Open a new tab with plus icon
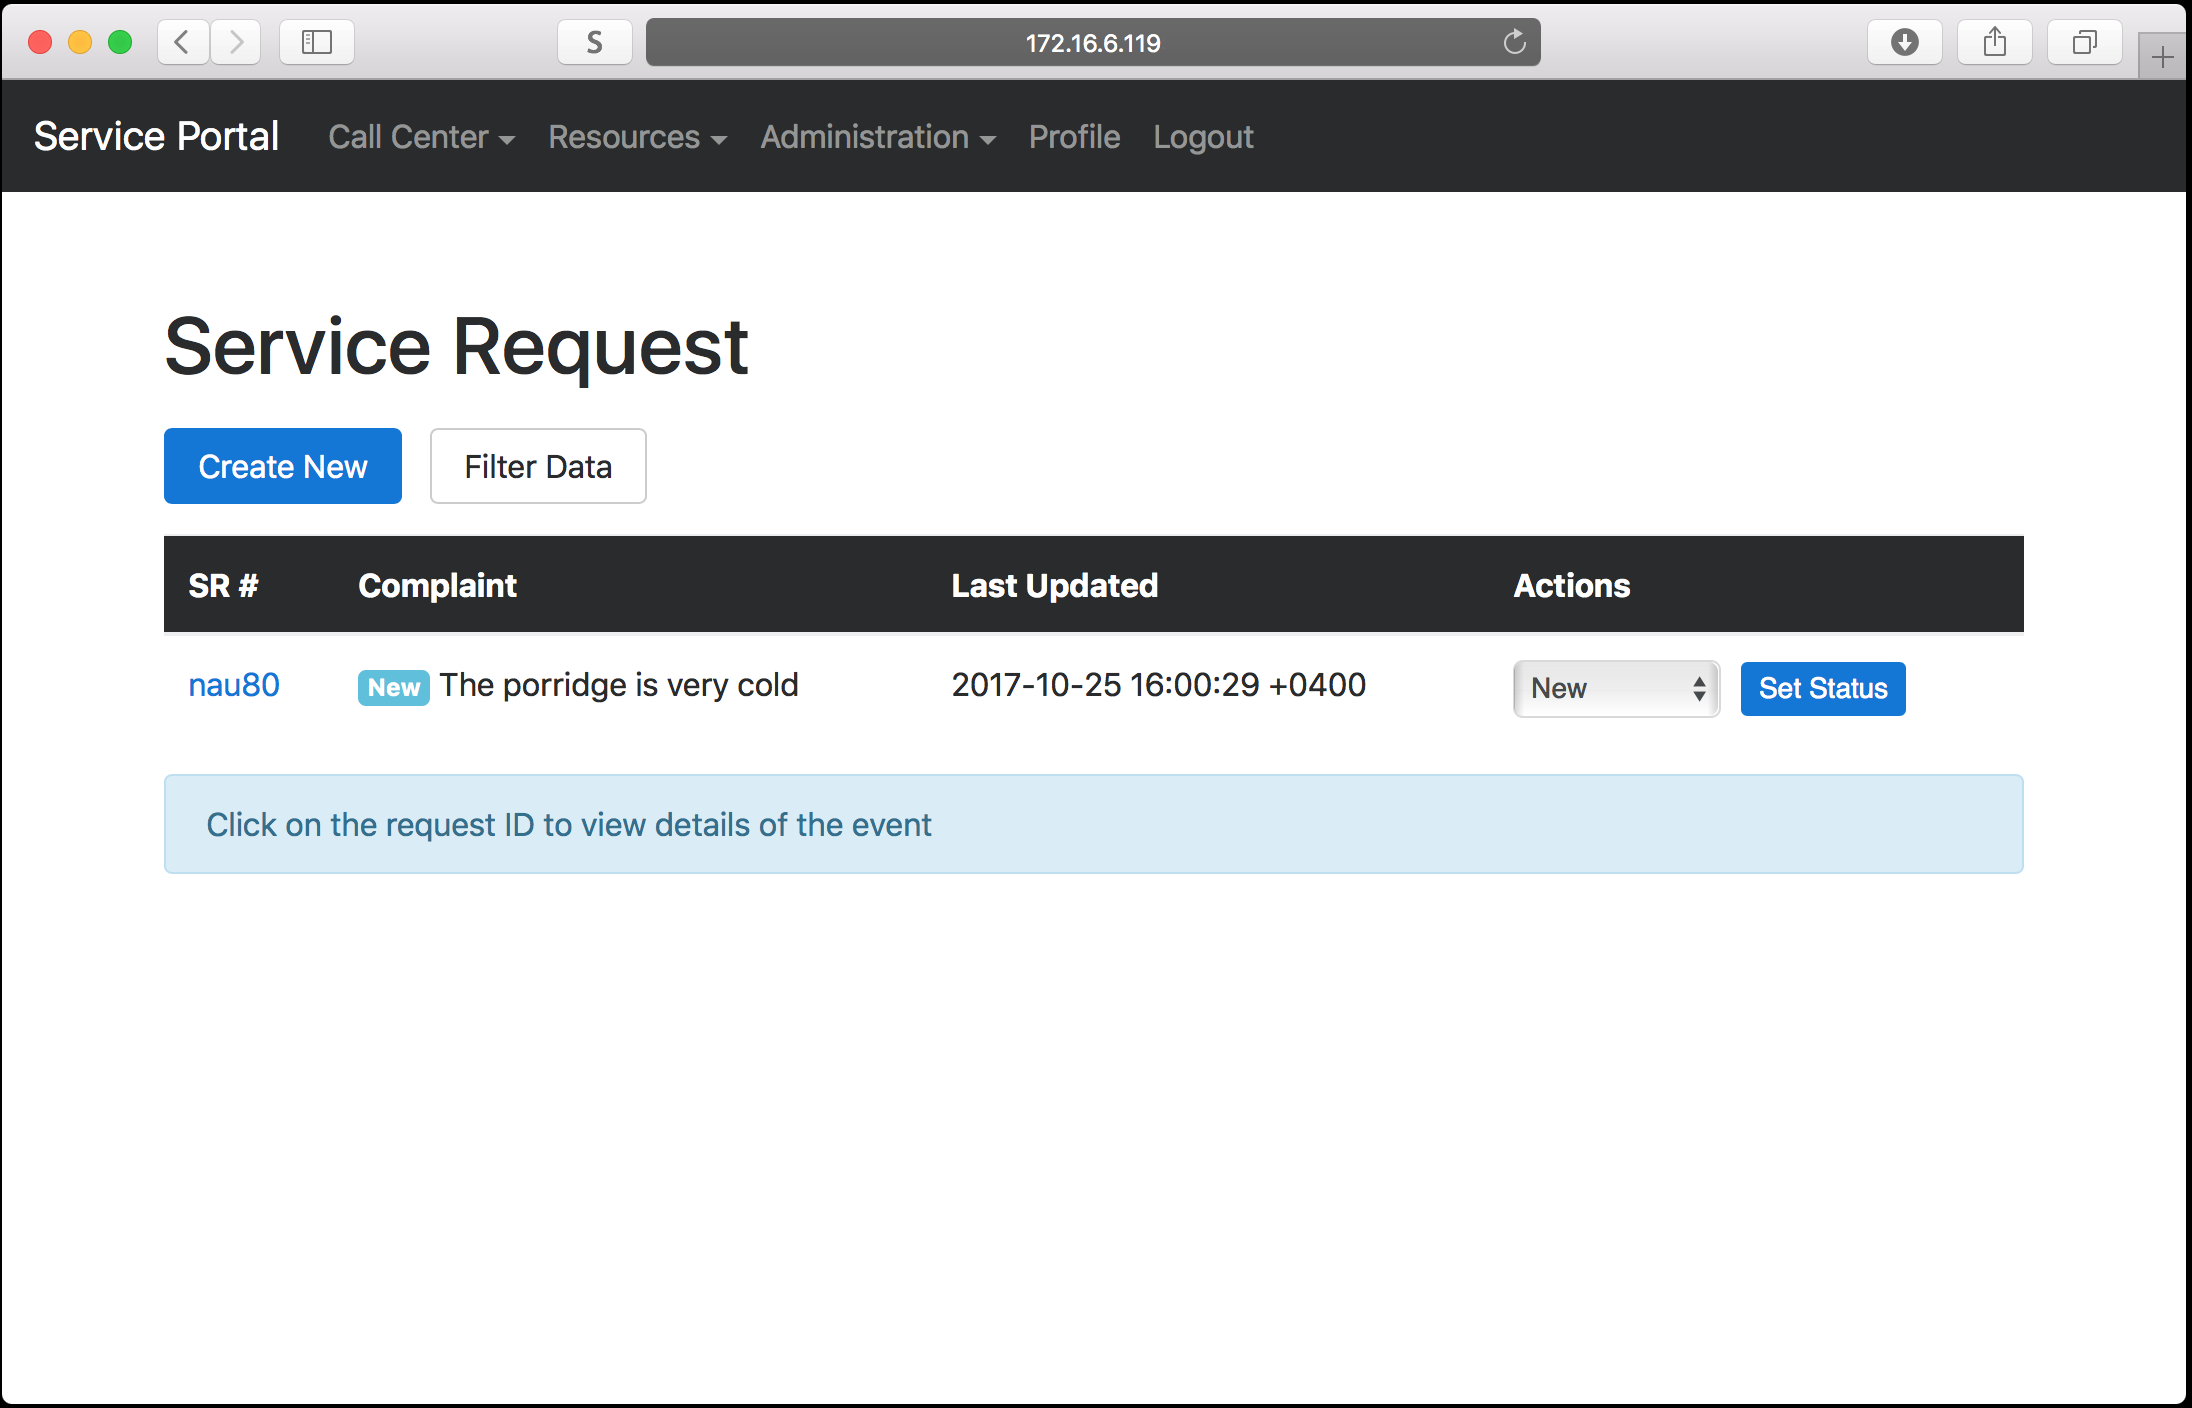The height and width of the screenshot is (1408, 2192). click(2162, 57)
